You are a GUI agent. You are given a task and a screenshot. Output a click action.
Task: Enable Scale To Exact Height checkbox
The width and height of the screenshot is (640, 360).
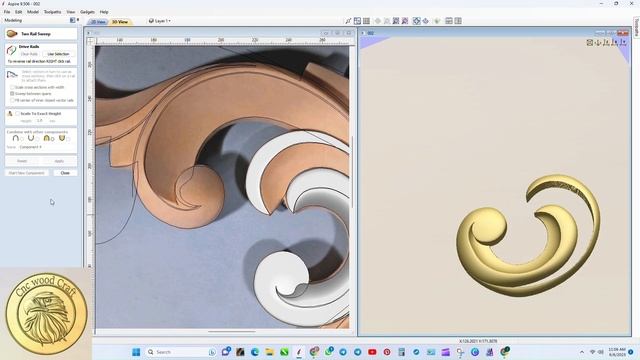(x=17, y=113)
